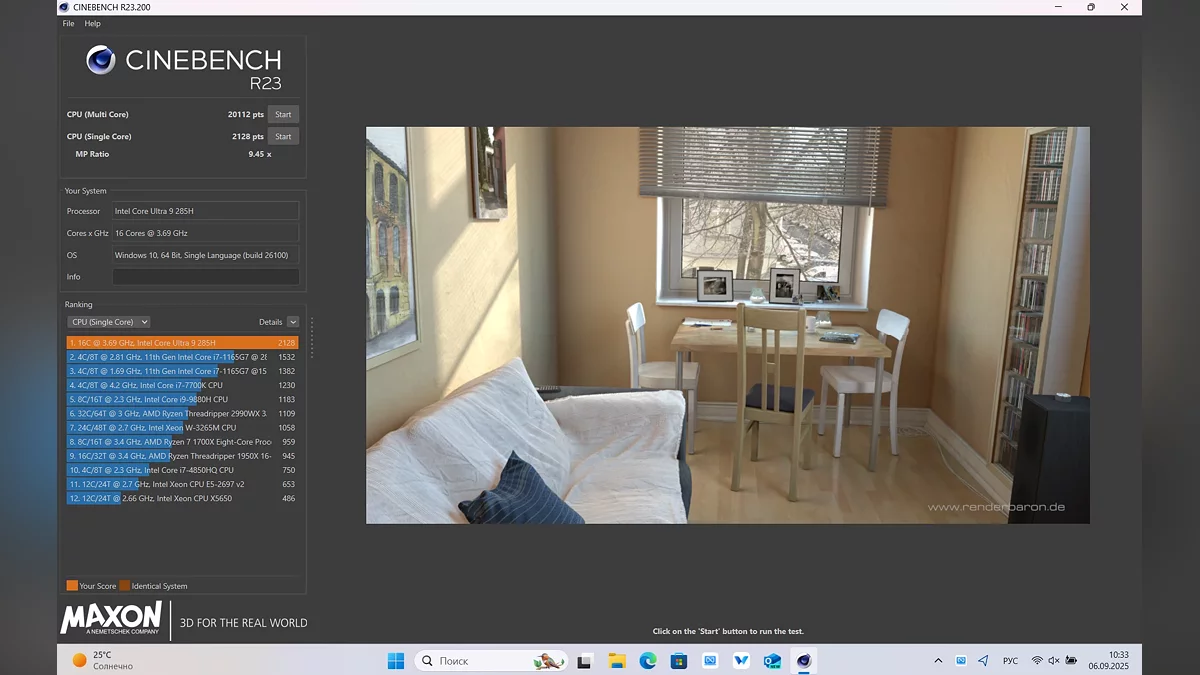Start the CPU Single Core test
This screenshot has height=675, width=1200.
click(x=283, y=136)
